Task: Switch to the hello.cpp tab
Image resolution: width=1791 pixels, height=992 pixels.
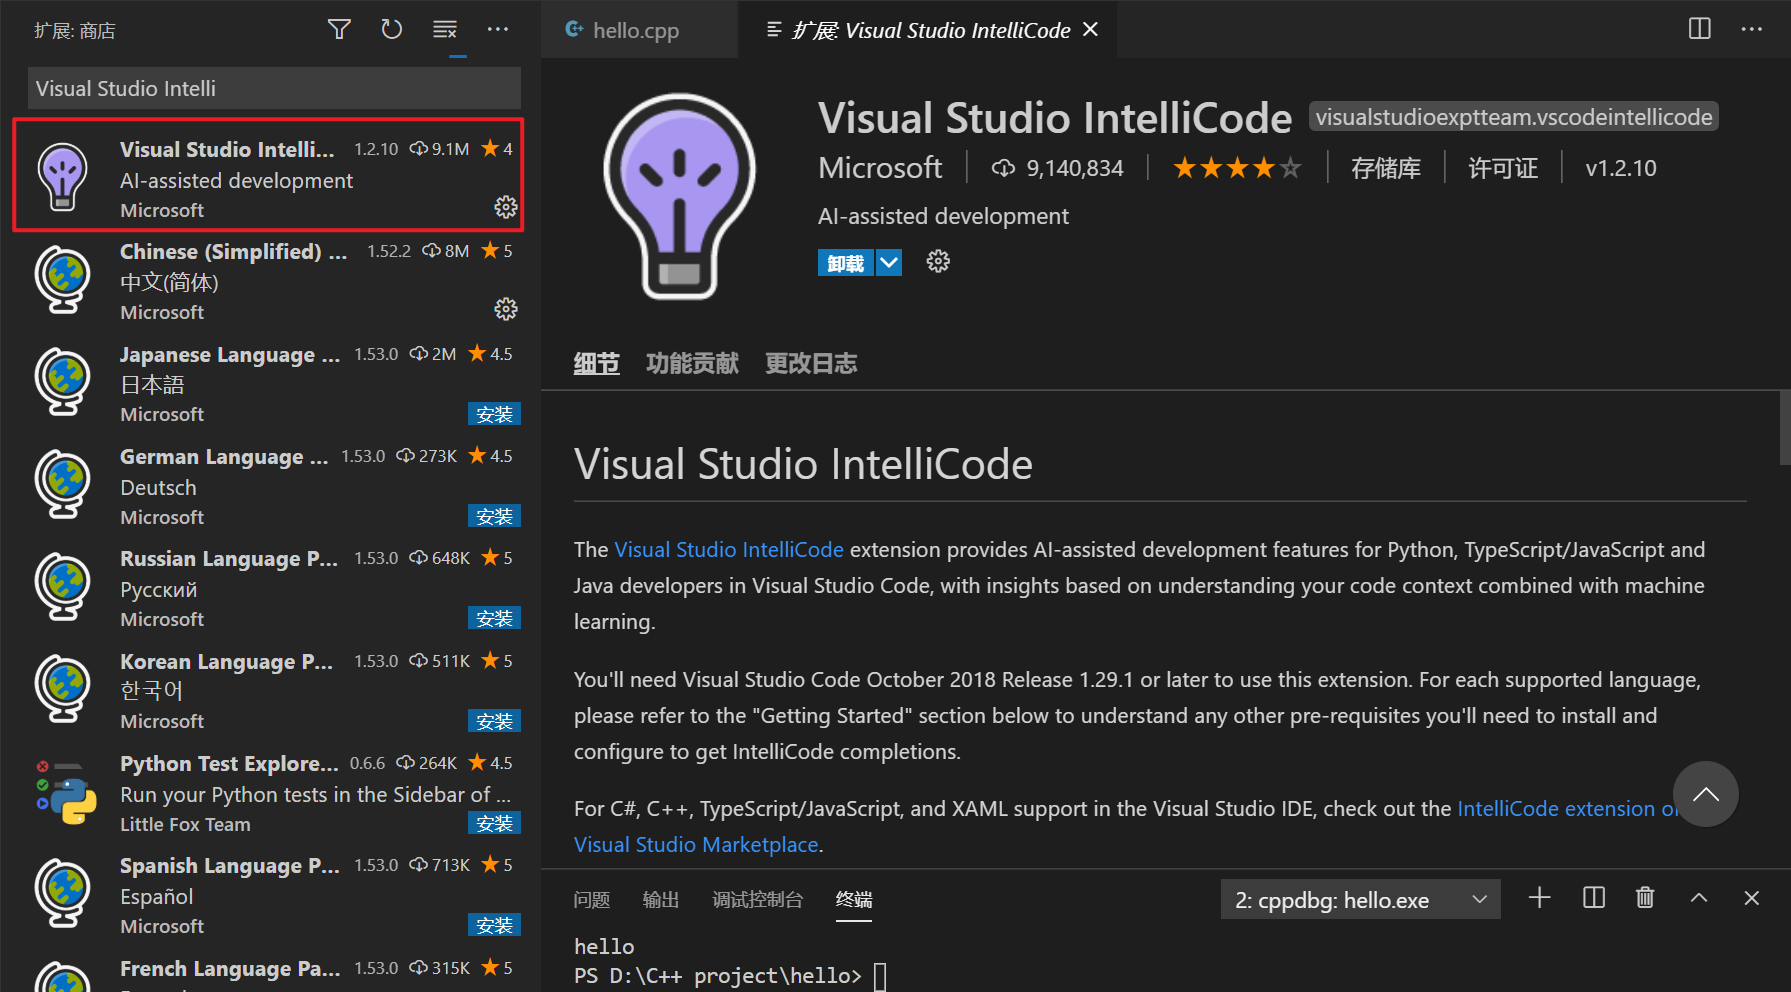Action: (636, 30)
